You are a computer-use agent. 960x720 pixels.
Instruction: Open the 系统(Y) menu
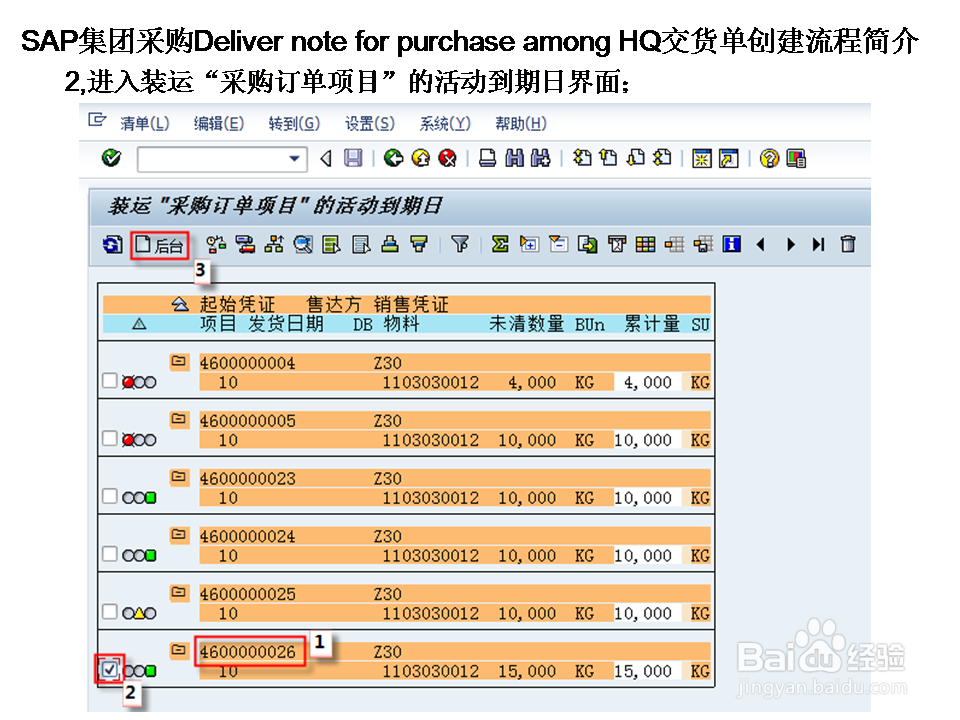(x=445, y=124)
